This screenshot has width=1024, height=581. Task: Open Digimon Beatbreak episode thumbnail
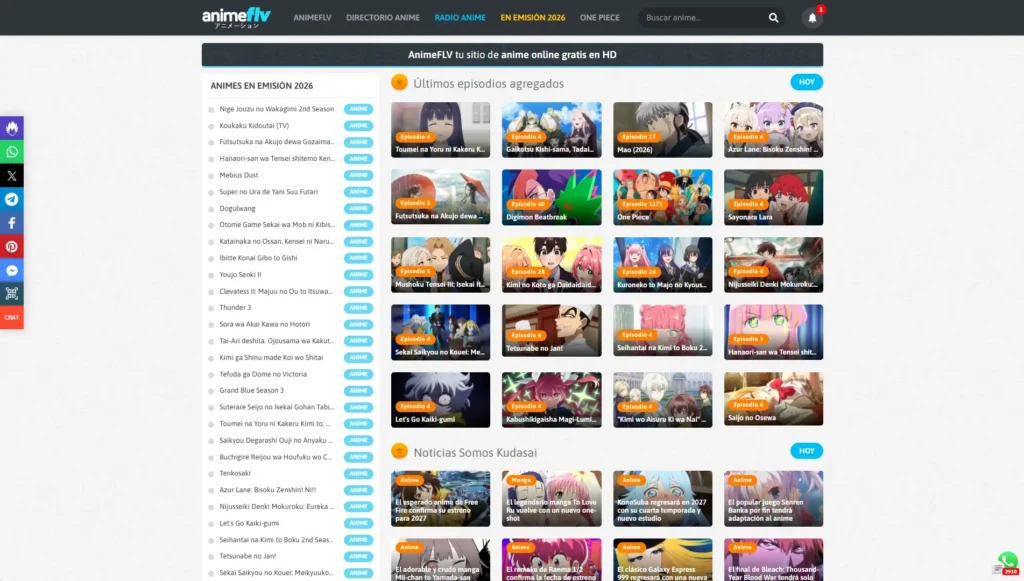point(551,197)
